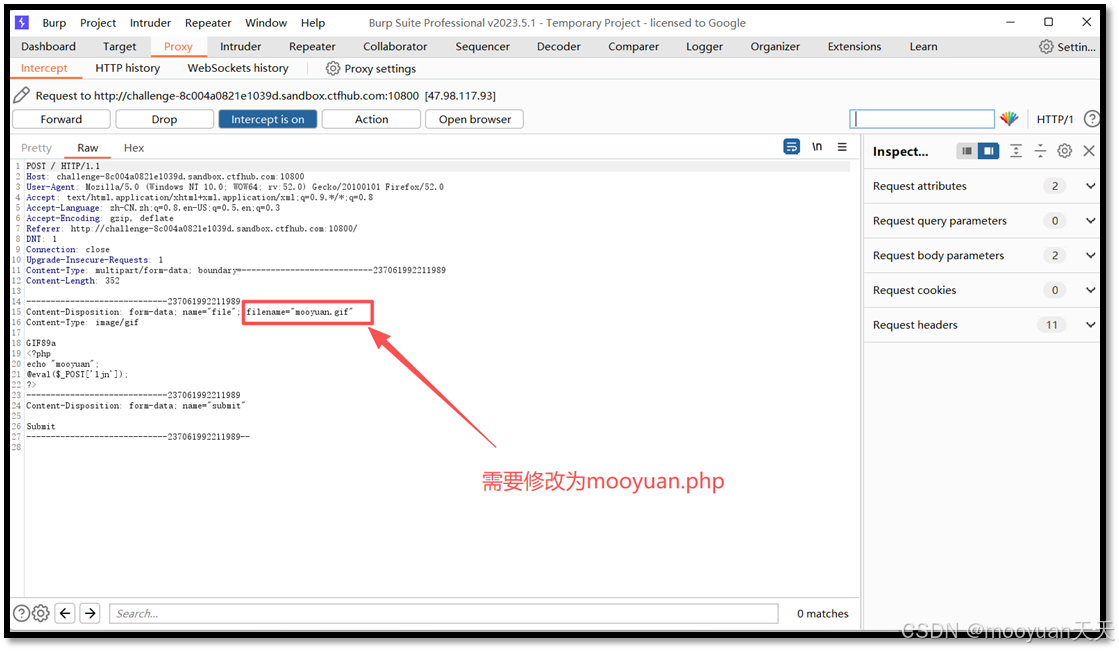Open the Learn tab
The width and height of the screenshot is (1119, 651).
[x=923, y=46]
